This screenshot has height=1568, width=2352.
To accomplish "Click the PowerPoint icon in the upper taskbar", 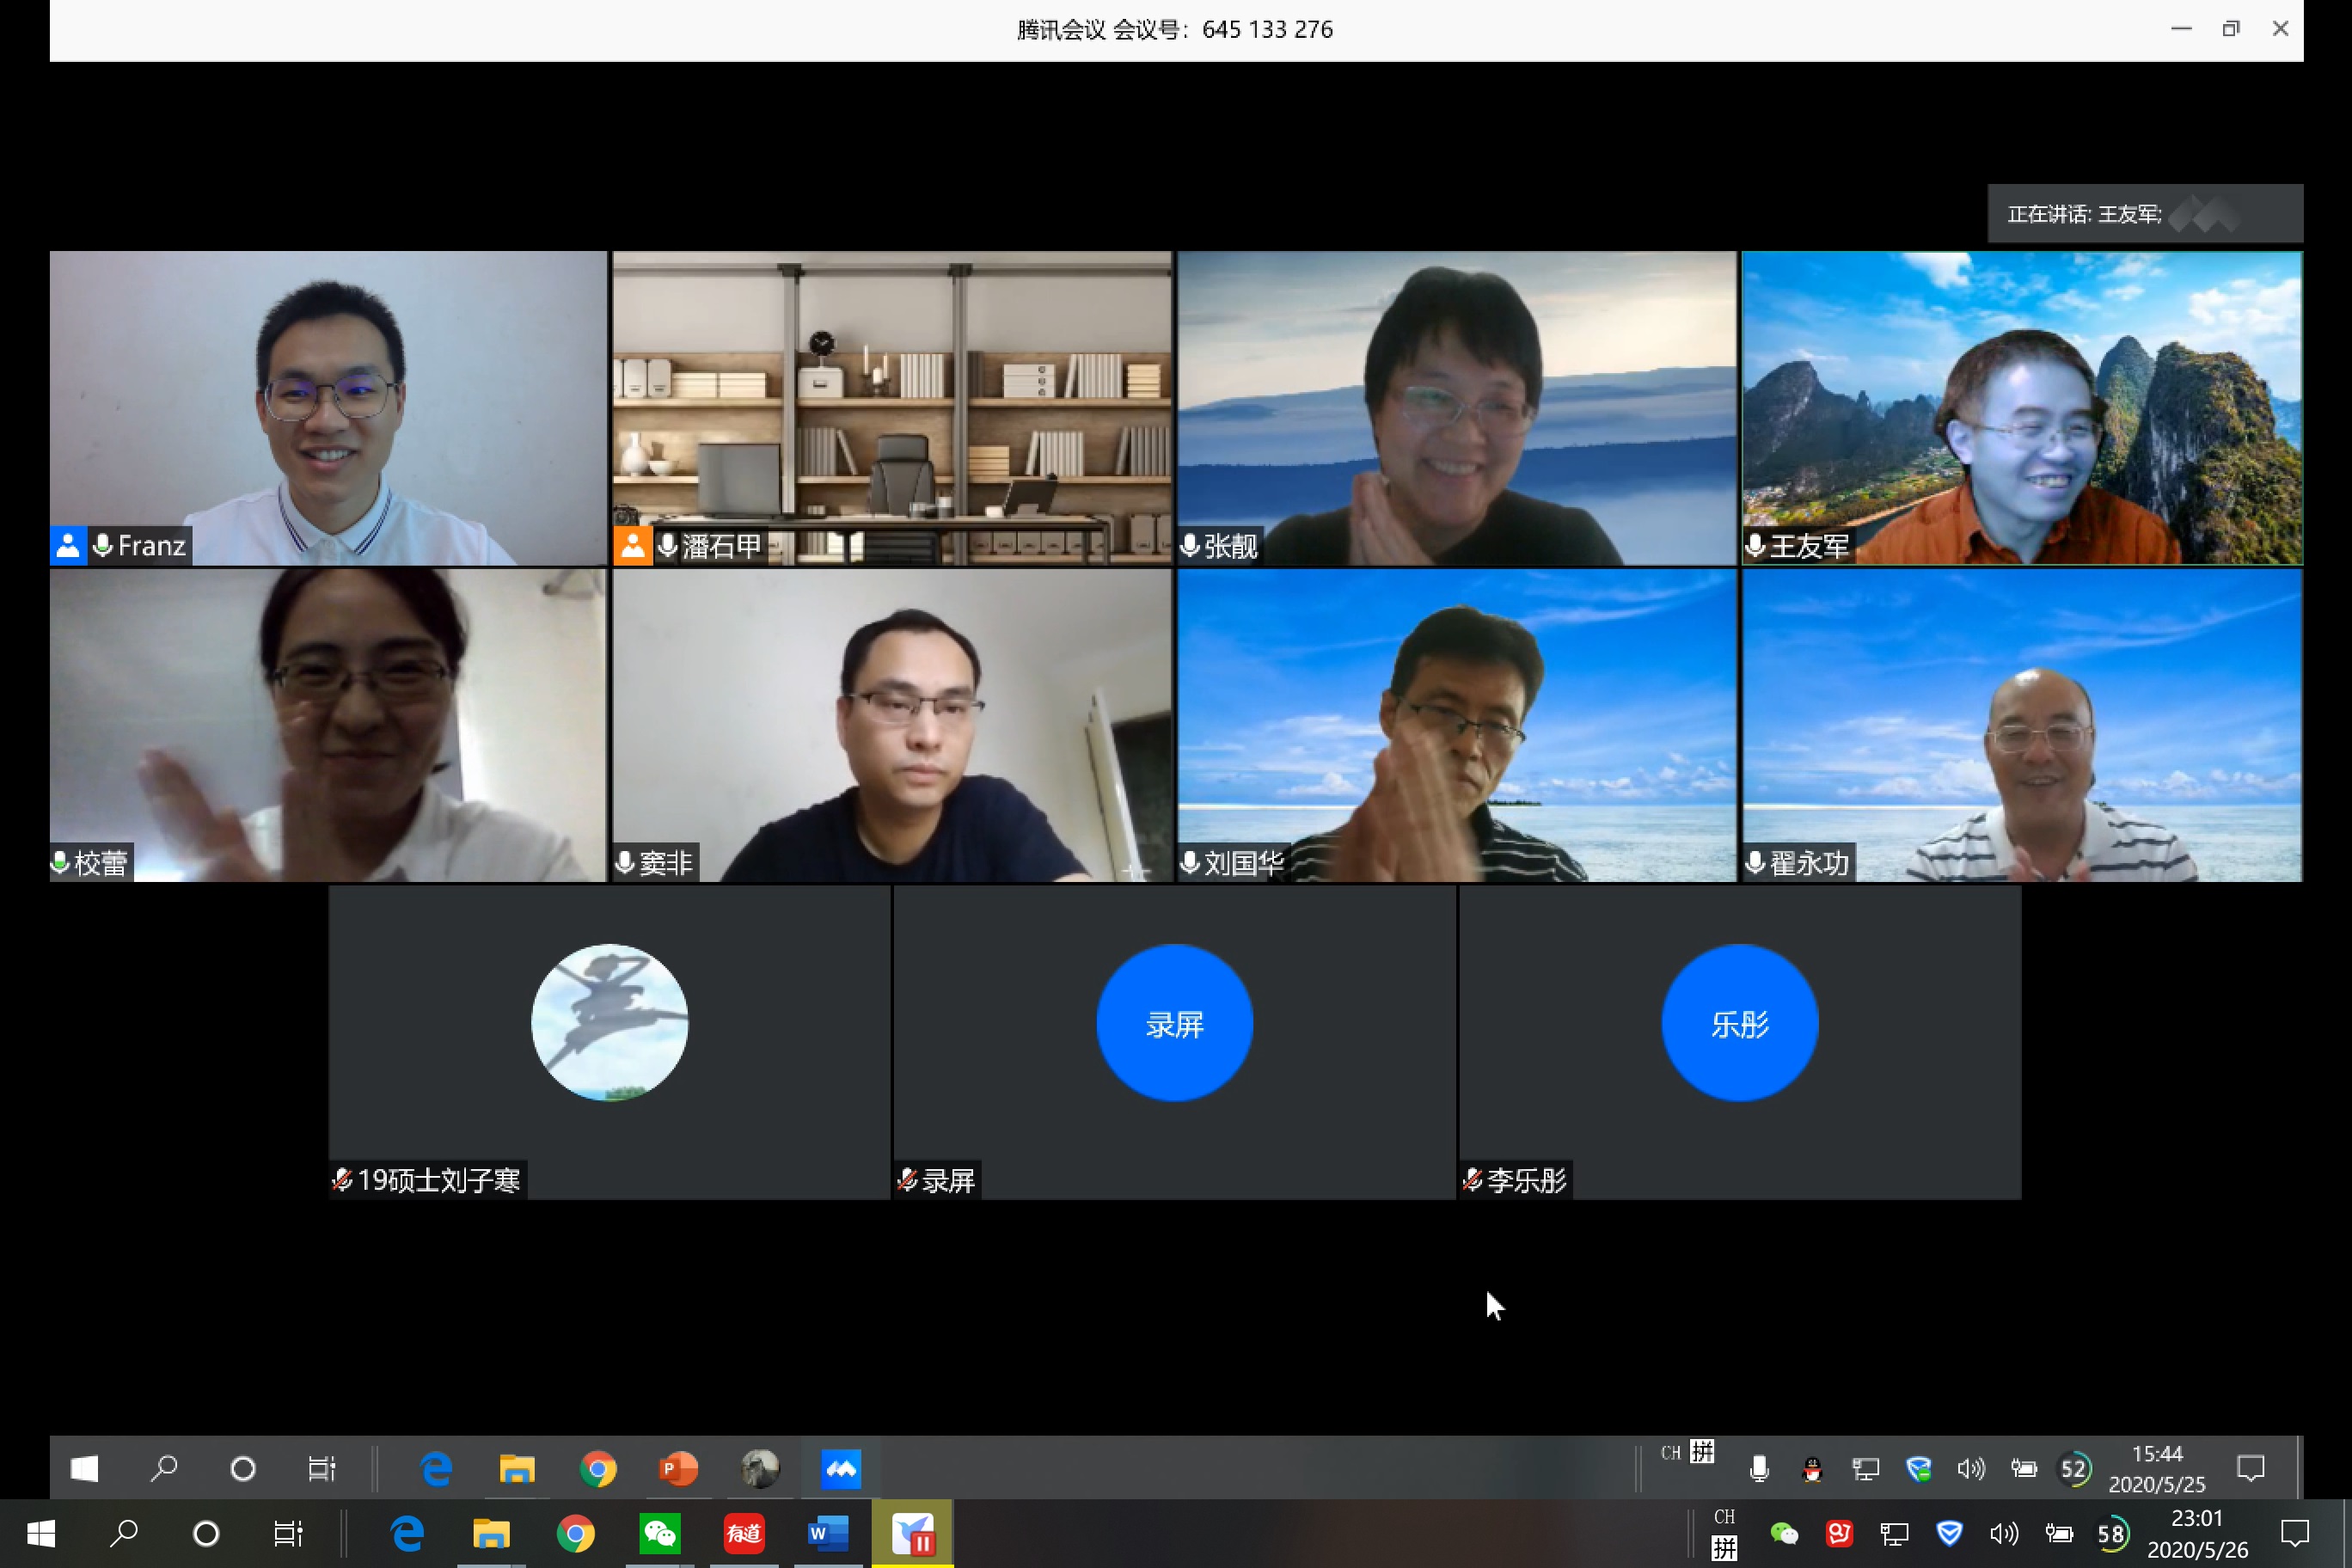I will [678, 1468].
